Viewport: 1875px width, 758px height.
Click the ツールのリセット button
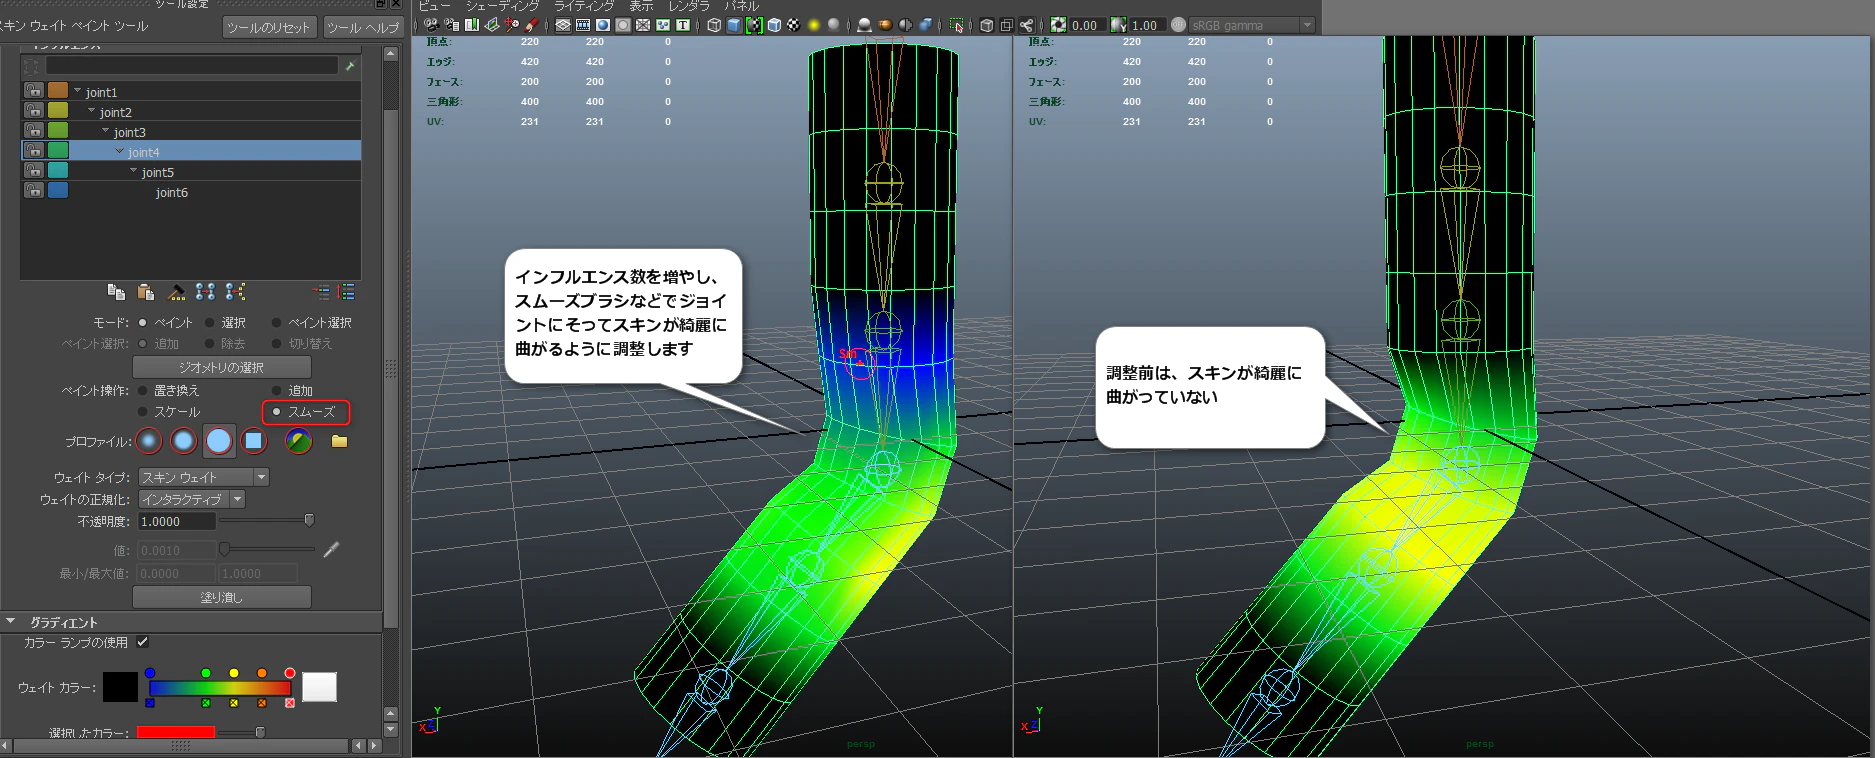coord(269,27)
